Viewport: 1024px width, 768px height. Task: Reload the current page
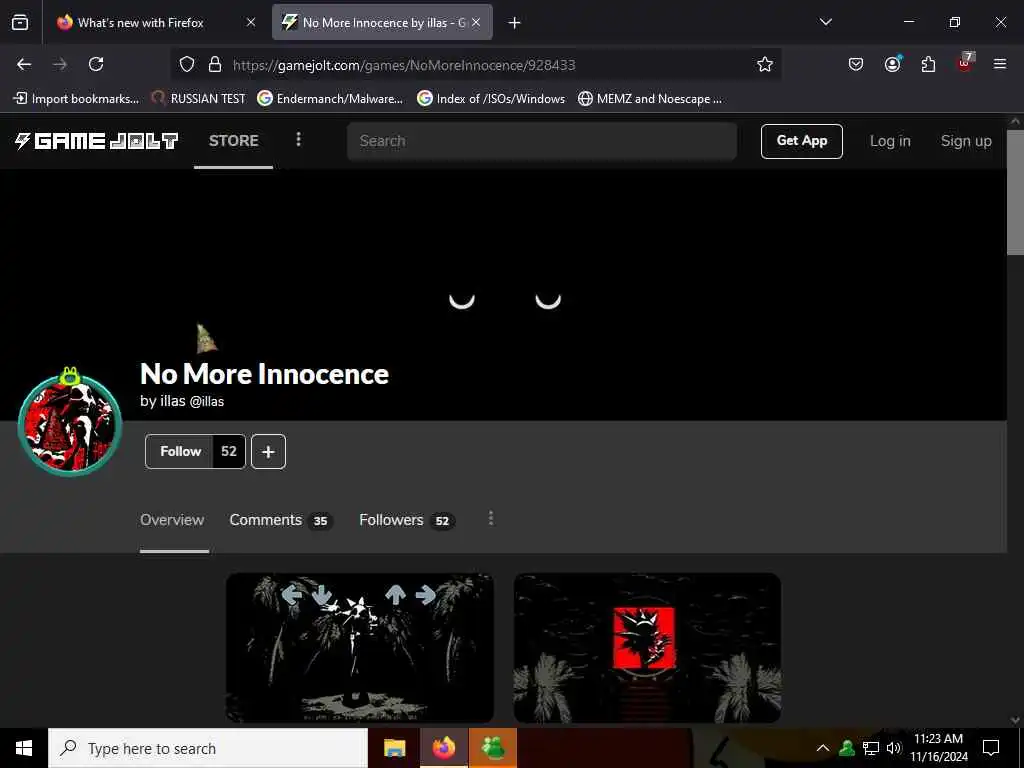[96, 64]
